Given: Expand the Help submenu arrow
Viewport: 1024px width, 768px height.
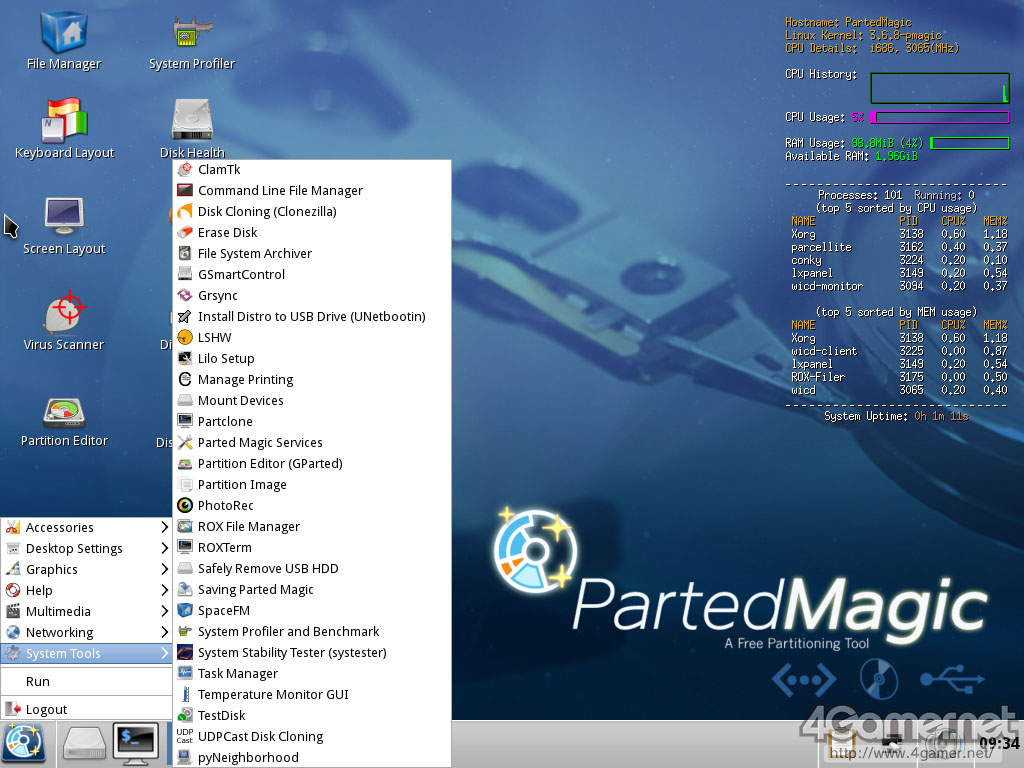Looking at the screenshot, I should pyautogui.click(x=165, y=590).
